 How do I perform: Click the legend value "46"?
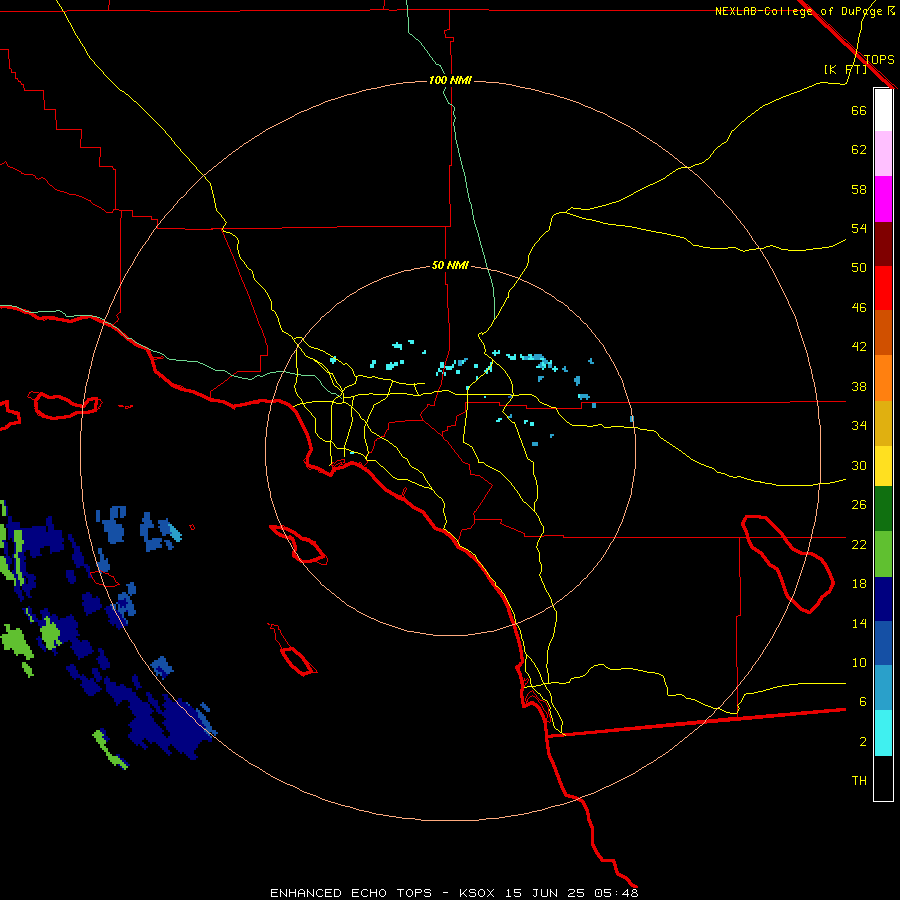click(x=859, y=308)
